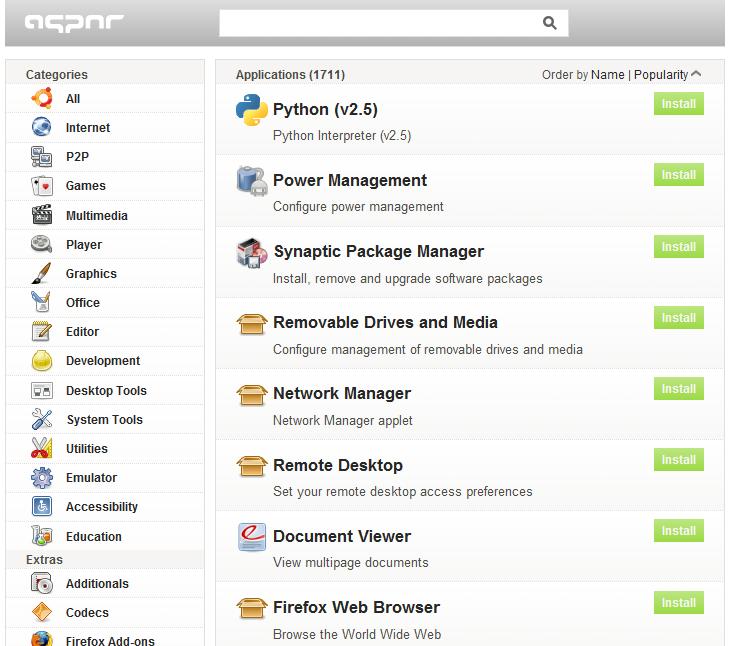This screenshot has width=731, height=646.
Task: Open the Player category label
Action: click(x=84, y=245)
